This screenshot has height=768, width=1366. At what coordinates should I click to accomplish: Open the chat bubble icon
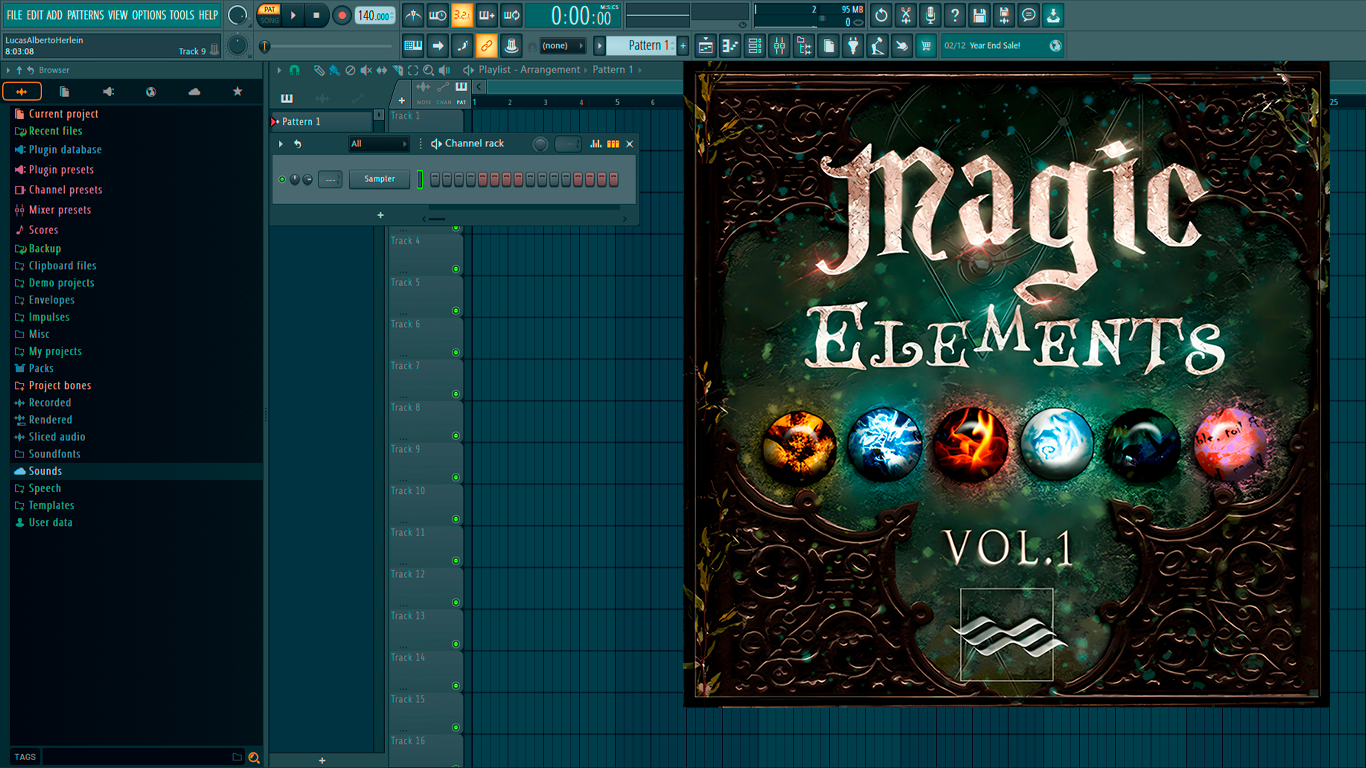coord(1029,15)
